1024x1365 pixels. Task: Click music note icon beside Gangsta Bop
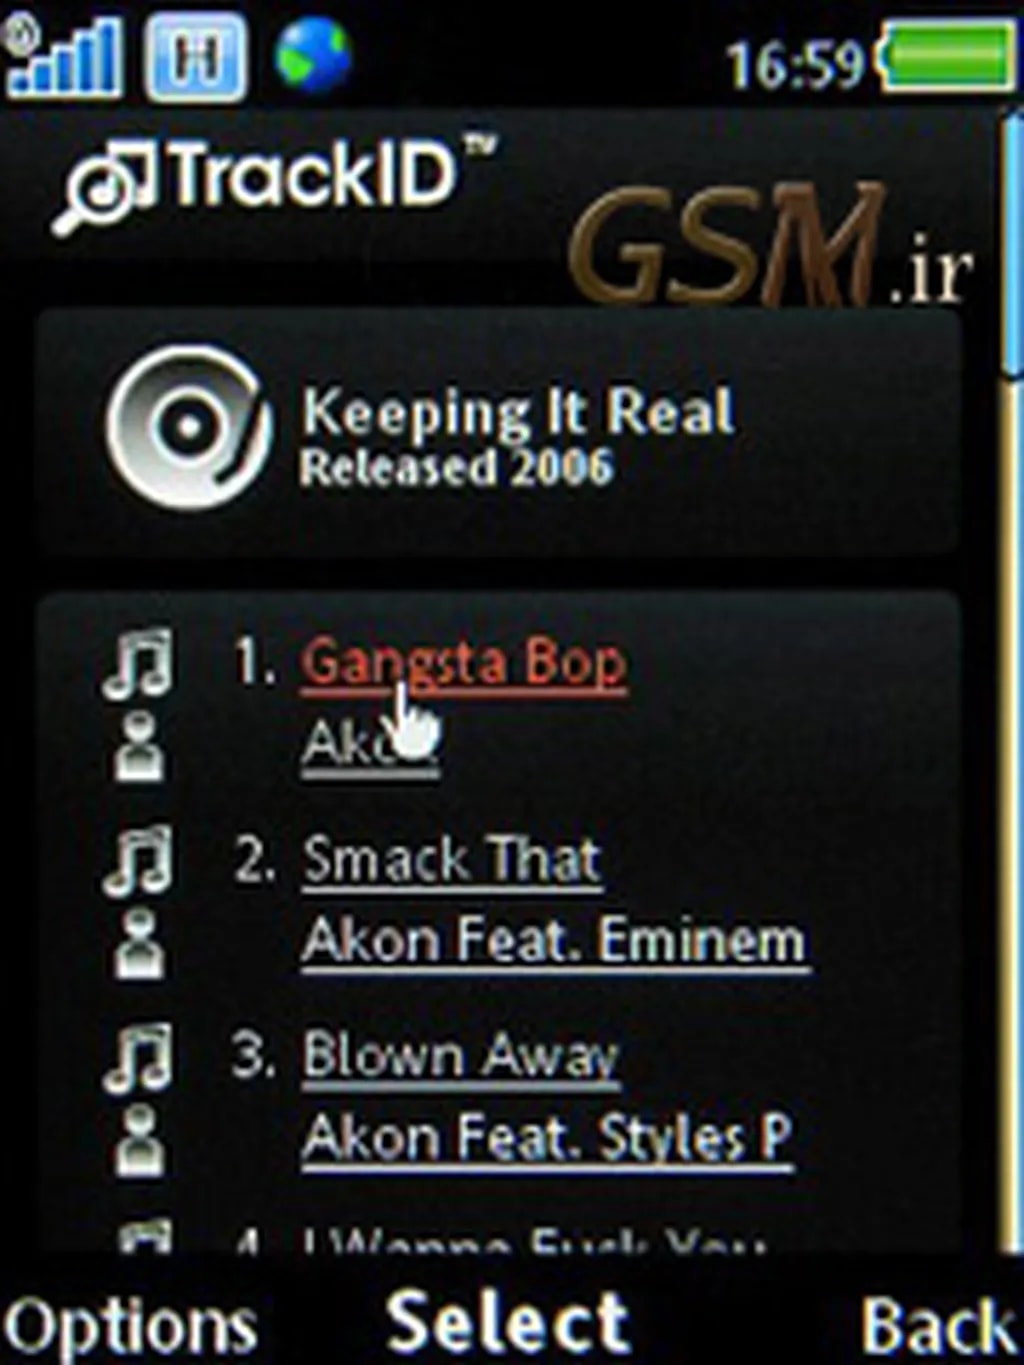click(x=137, y=663)
